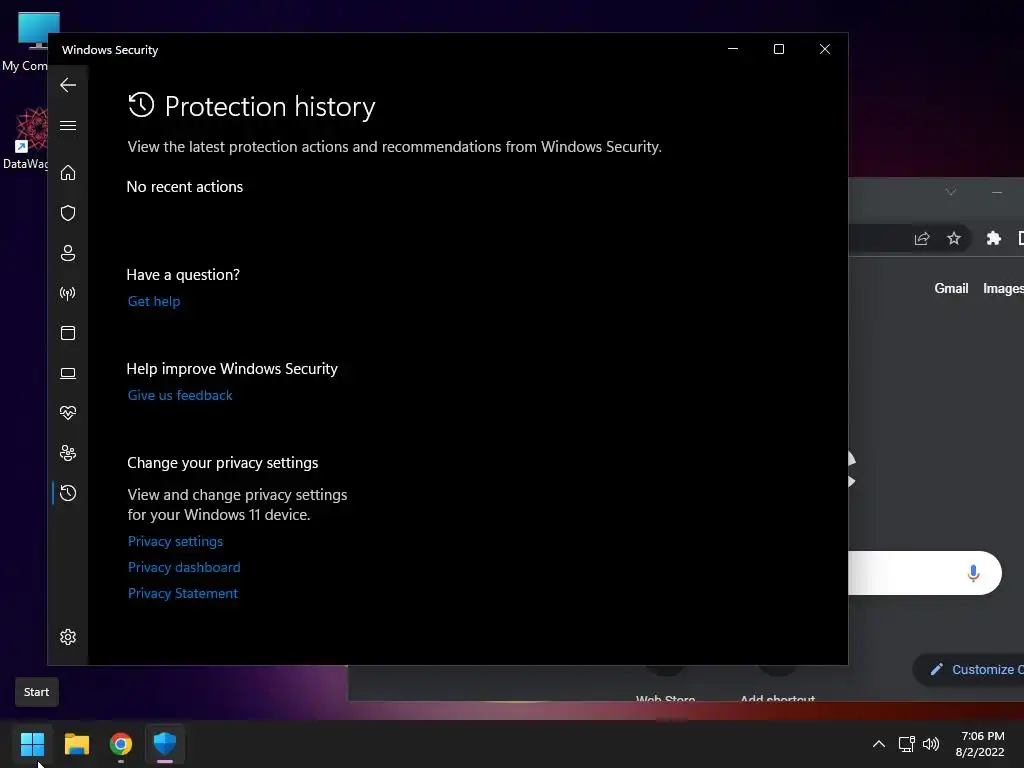Click the Protection history heading

pos(270,106)
